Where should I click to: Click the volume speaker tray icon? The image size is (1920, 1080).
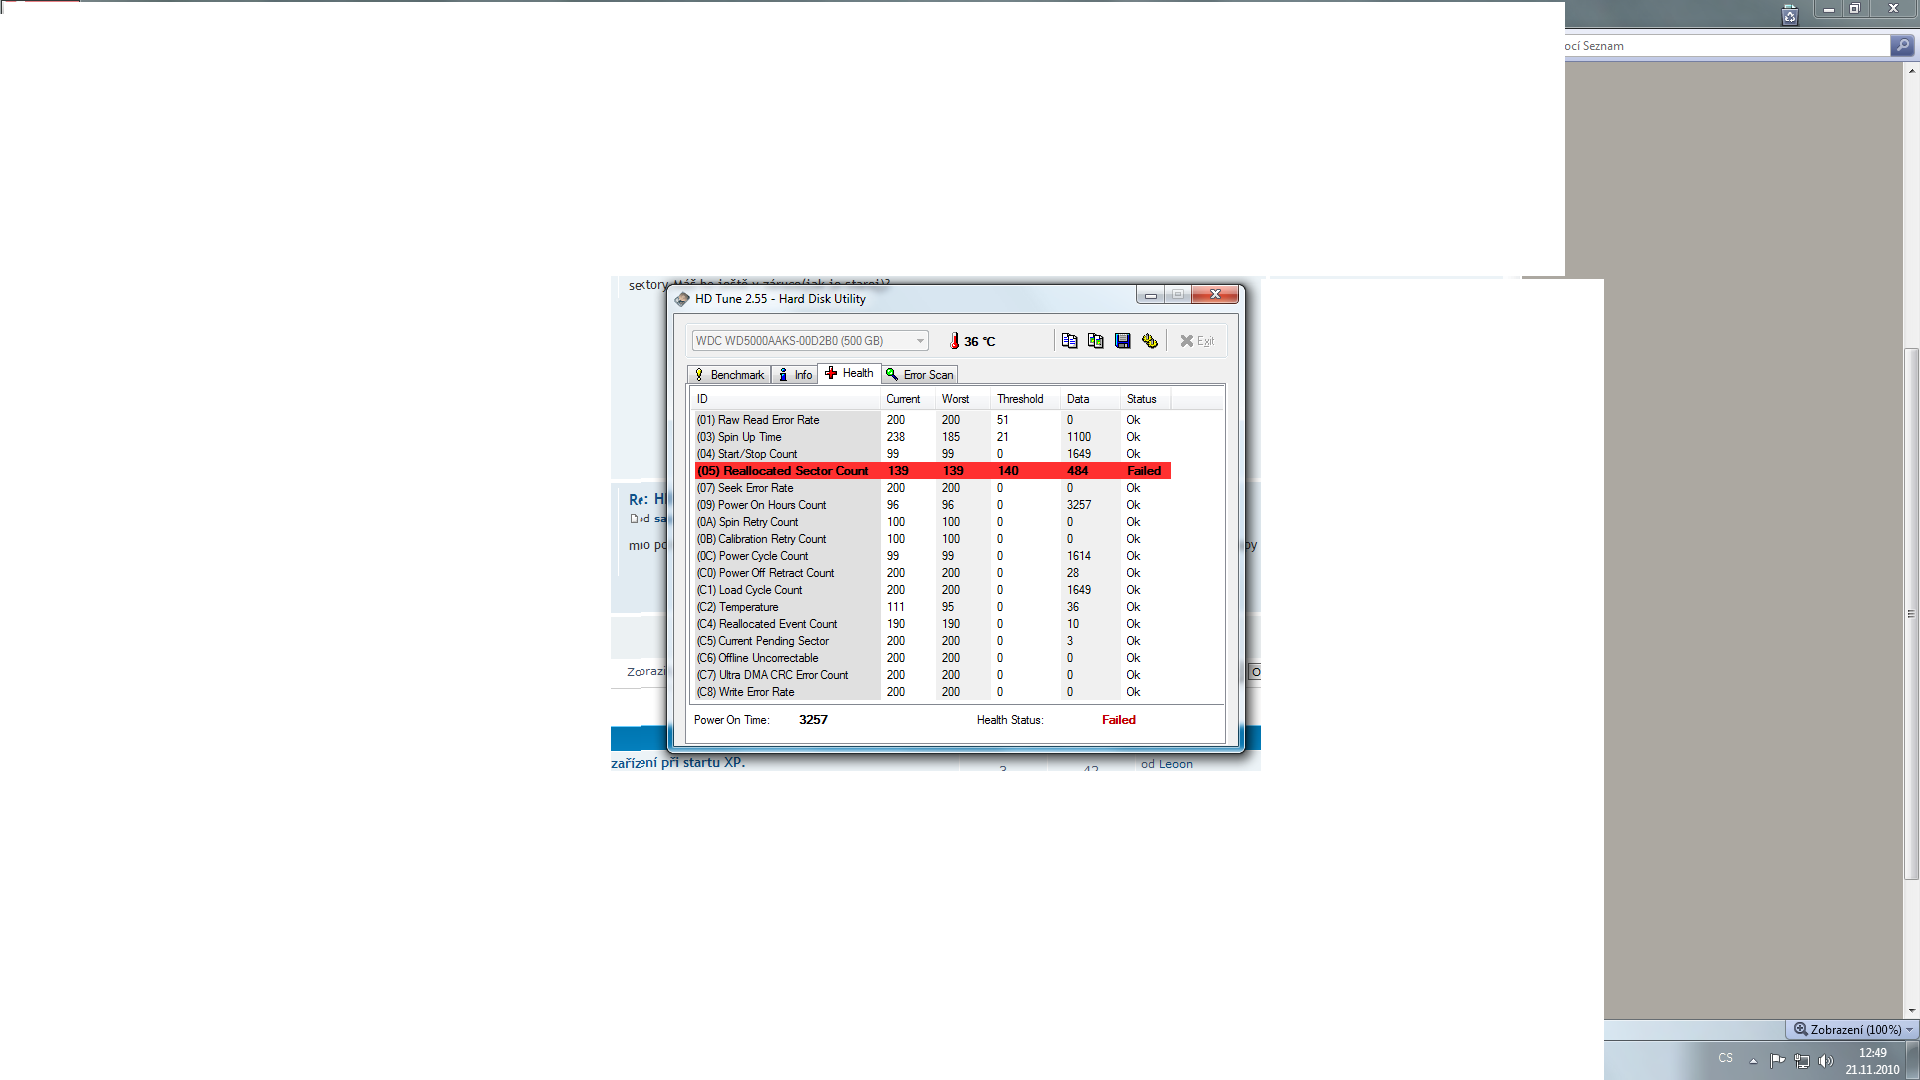click(x=1826, y=1060)
